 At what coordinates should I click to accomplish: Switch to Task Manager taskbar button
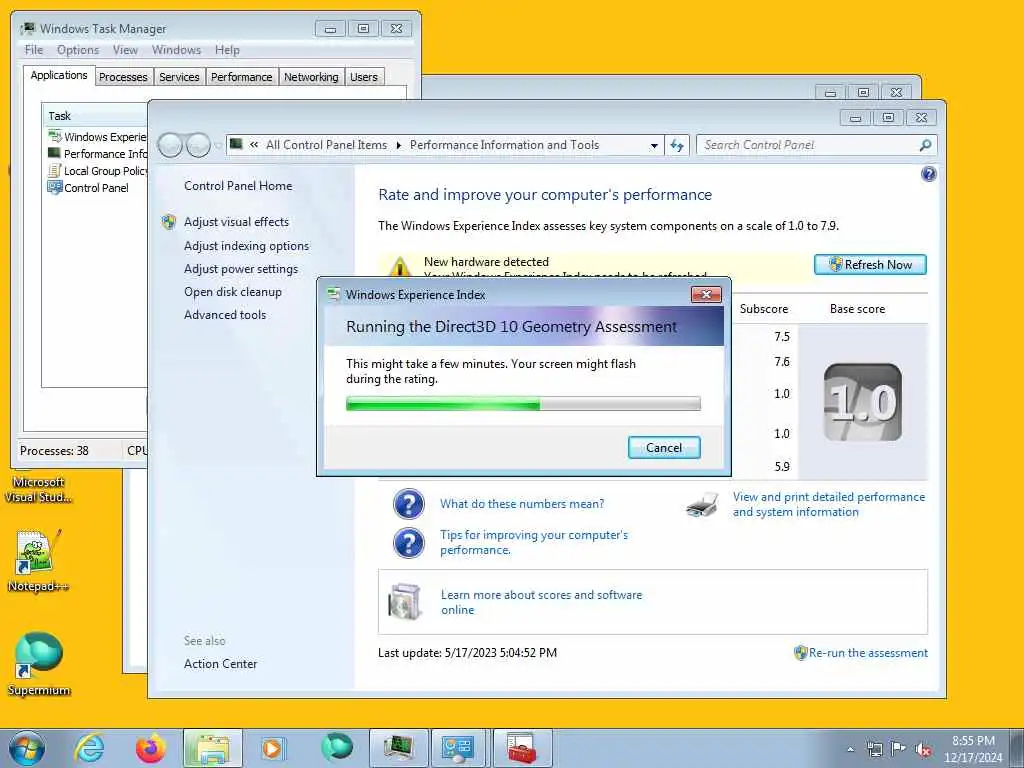coord(399,748)
